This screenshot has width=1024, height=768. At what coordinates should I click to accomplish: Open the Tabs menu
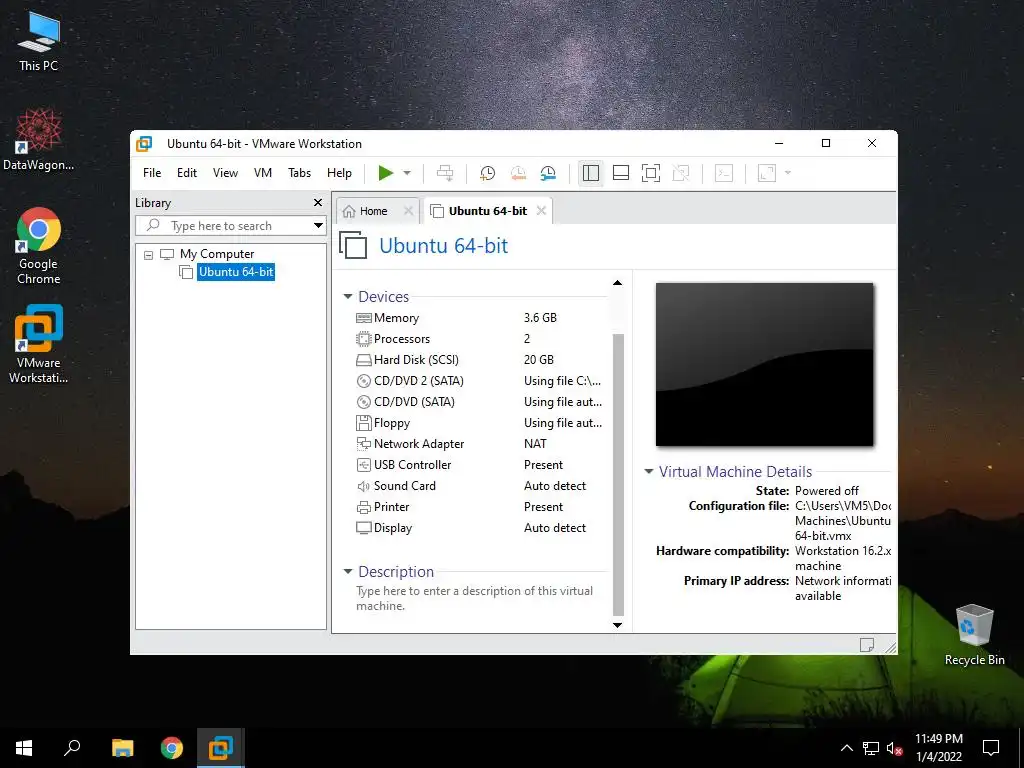point(299,173)
